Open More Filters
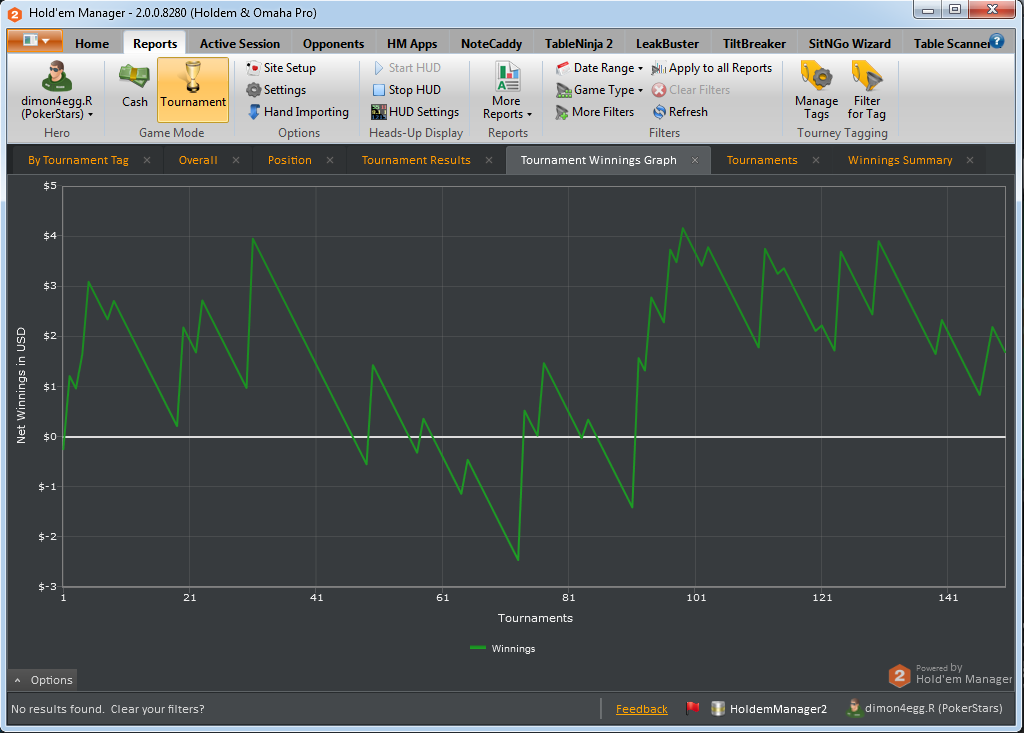The height and width of the screenshot is (733, 1024). (594, 112)
